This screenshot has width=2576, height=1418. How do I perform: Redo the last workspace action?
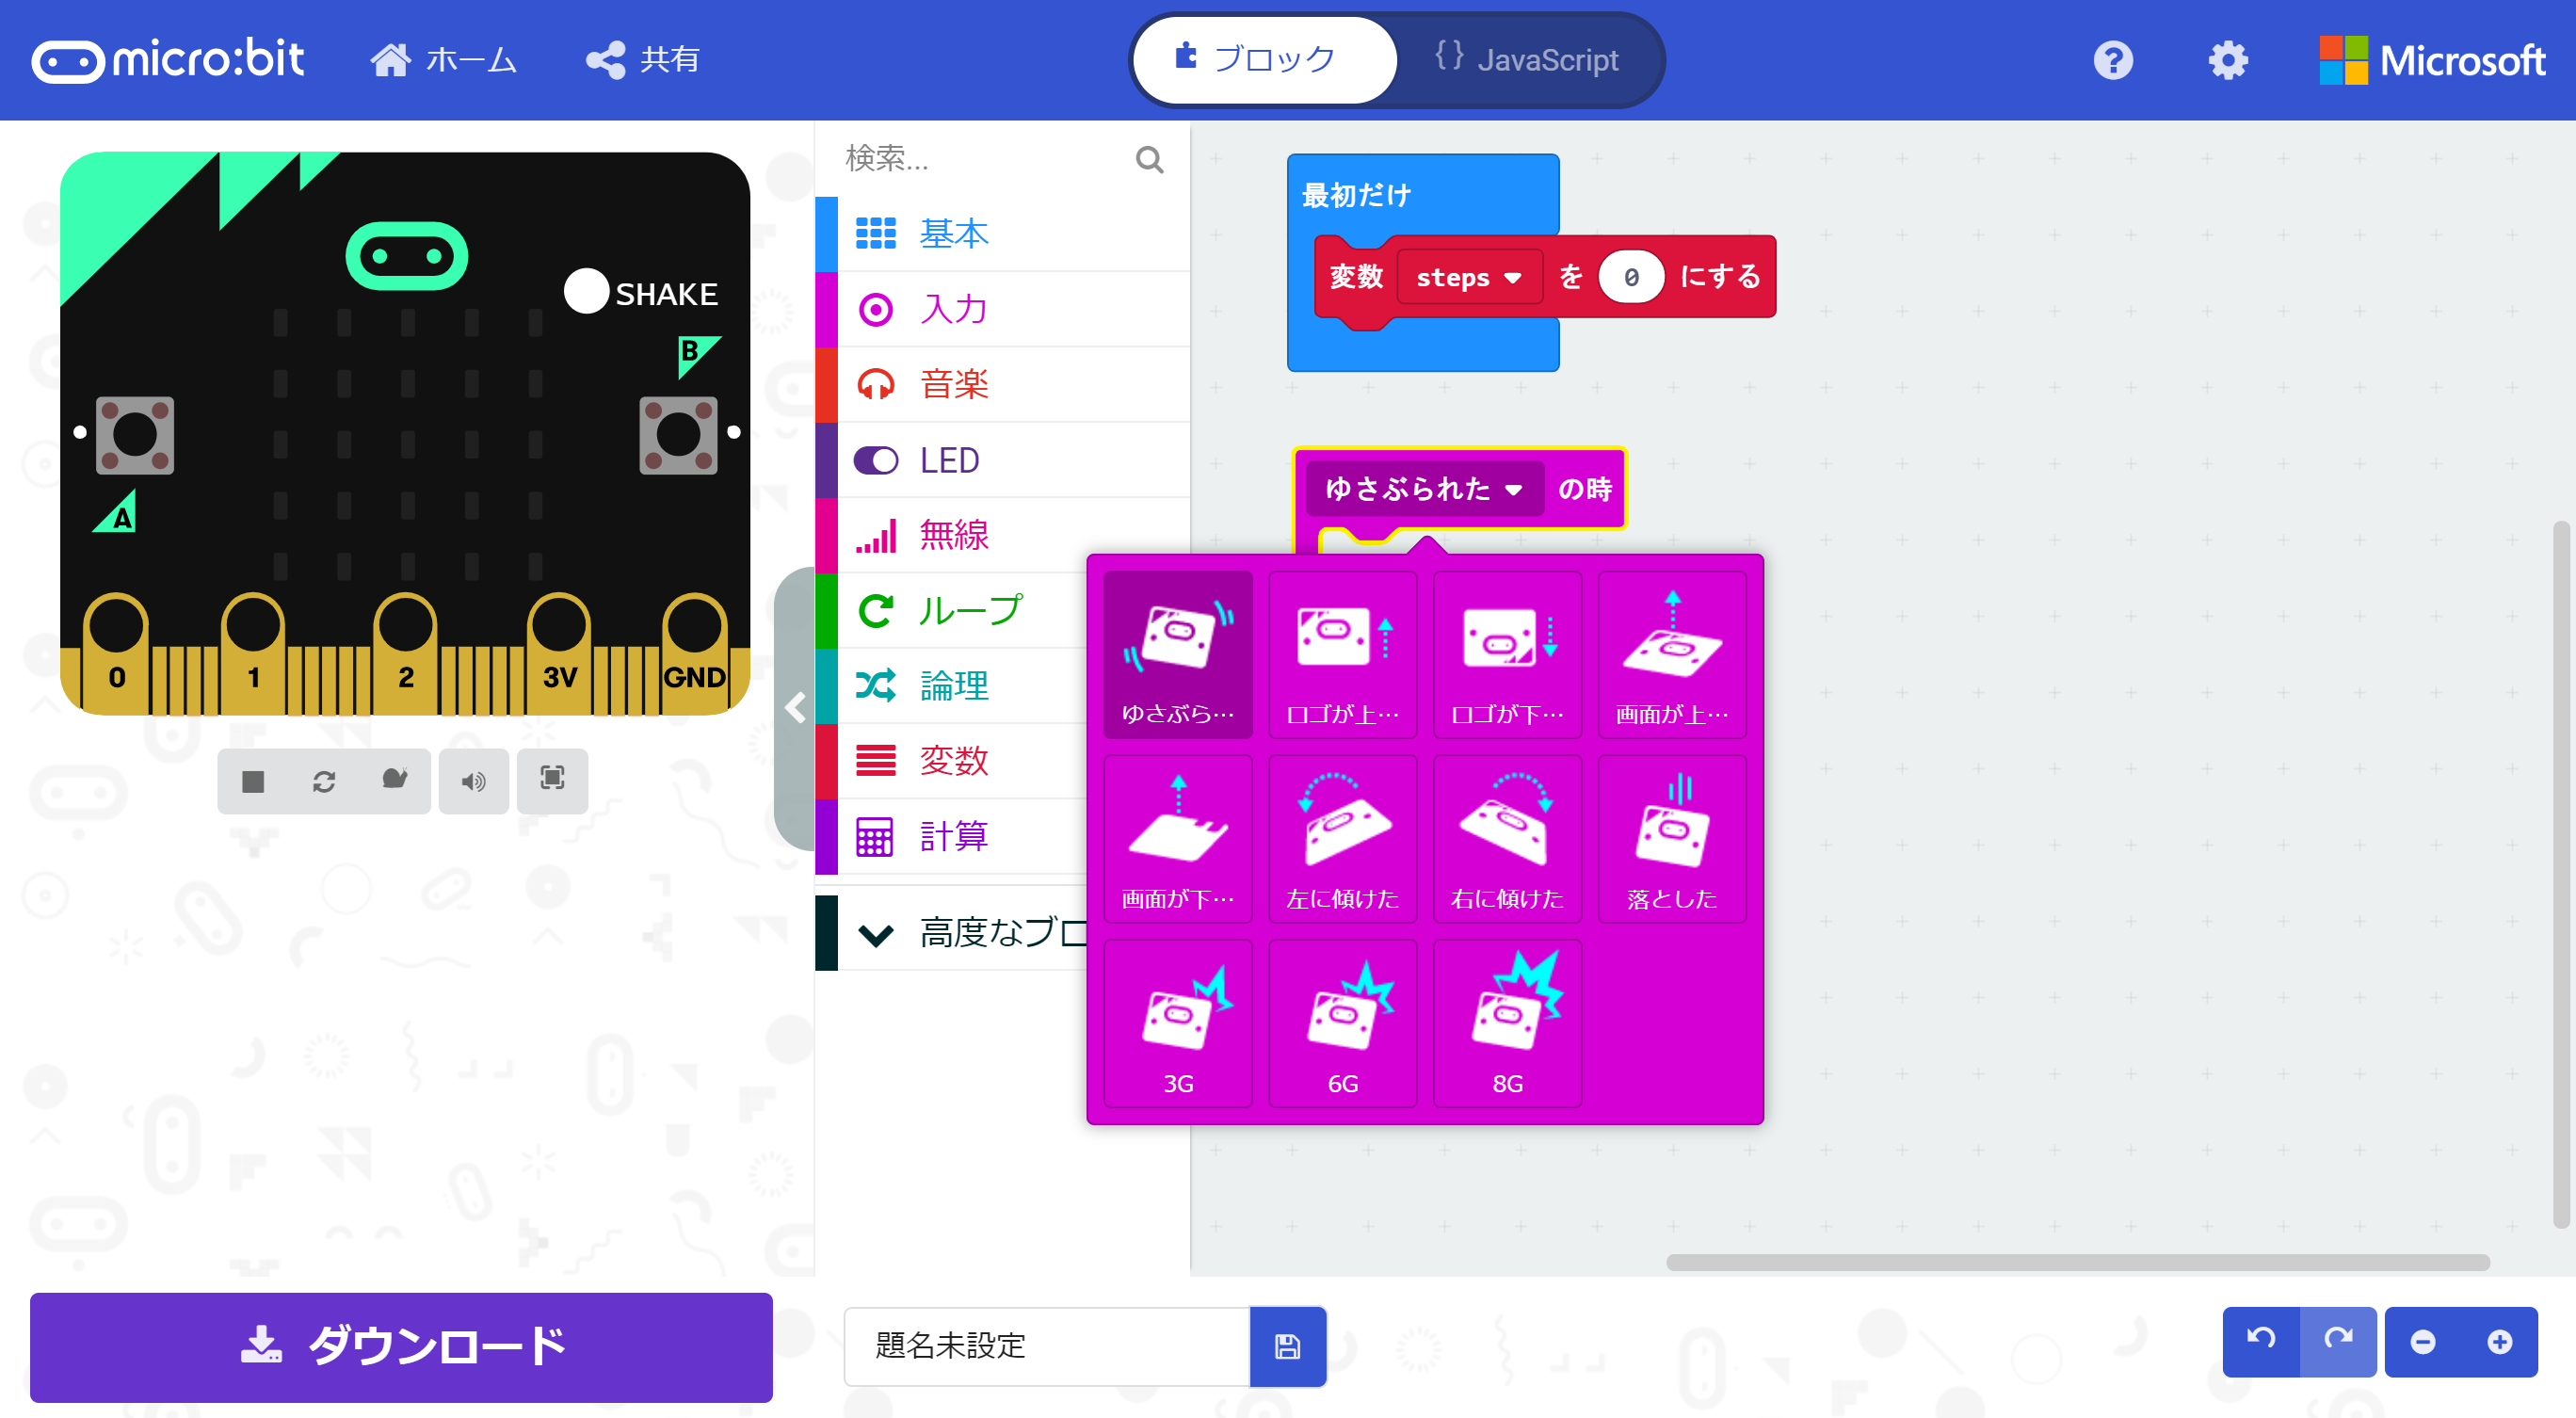pyautogui.click(x=2337, y=1341)
